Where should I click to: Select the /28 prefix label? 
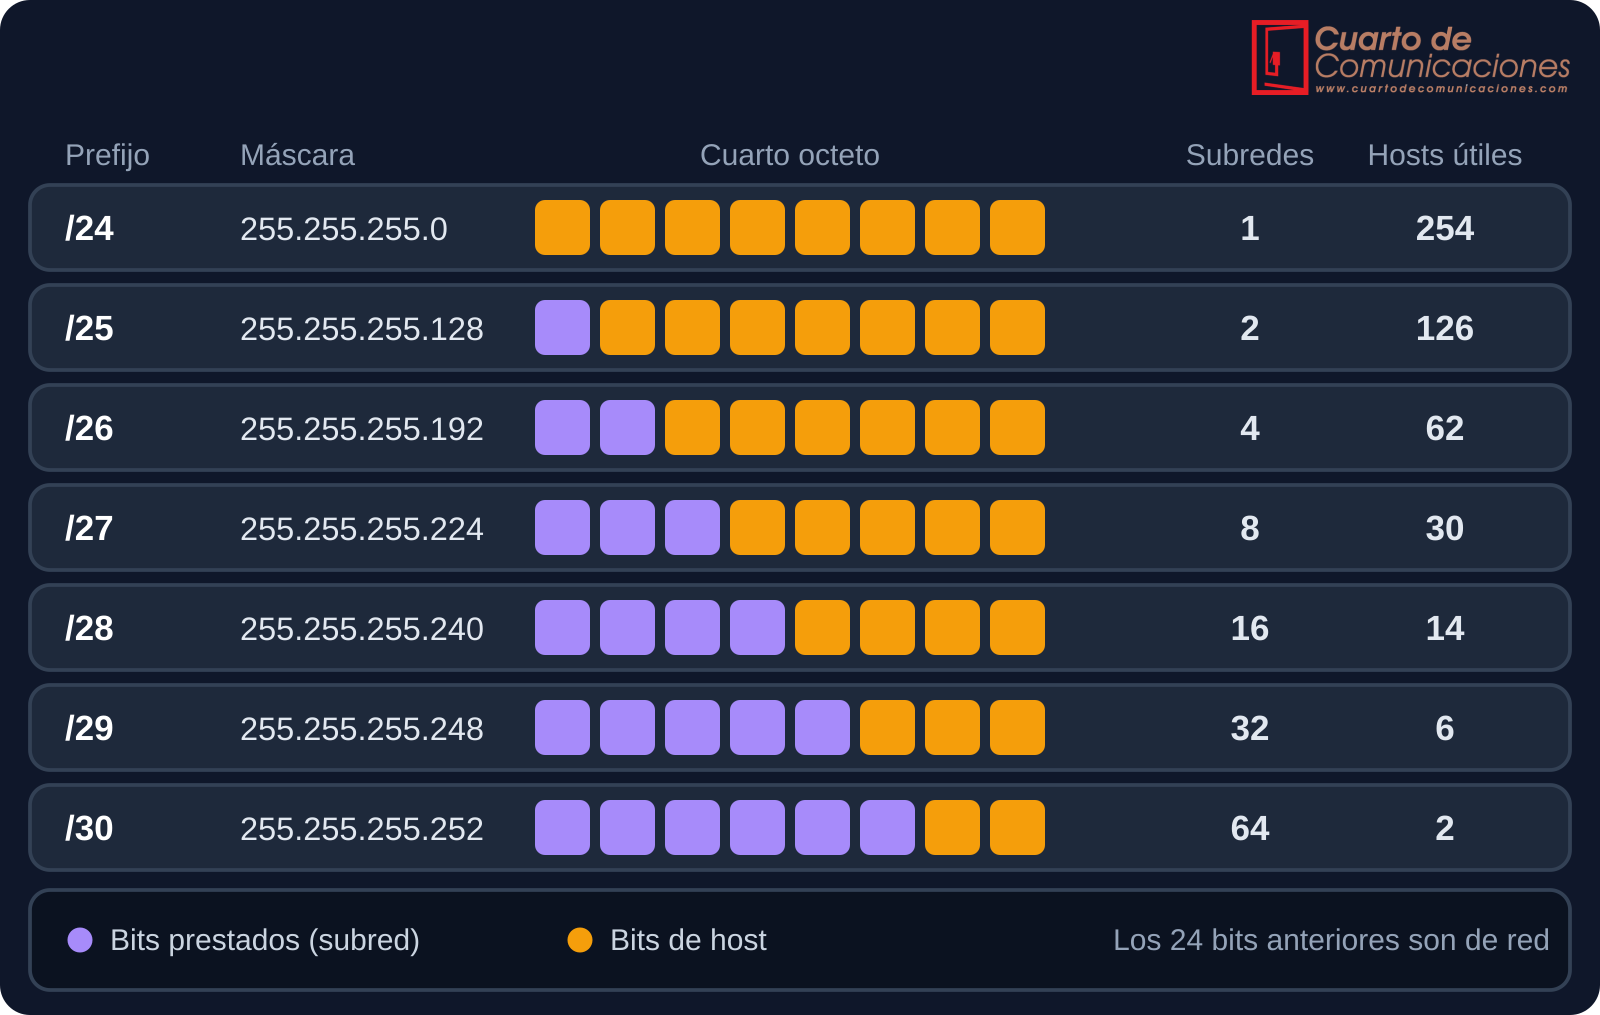pyautogui.click(x=89, y=628)
